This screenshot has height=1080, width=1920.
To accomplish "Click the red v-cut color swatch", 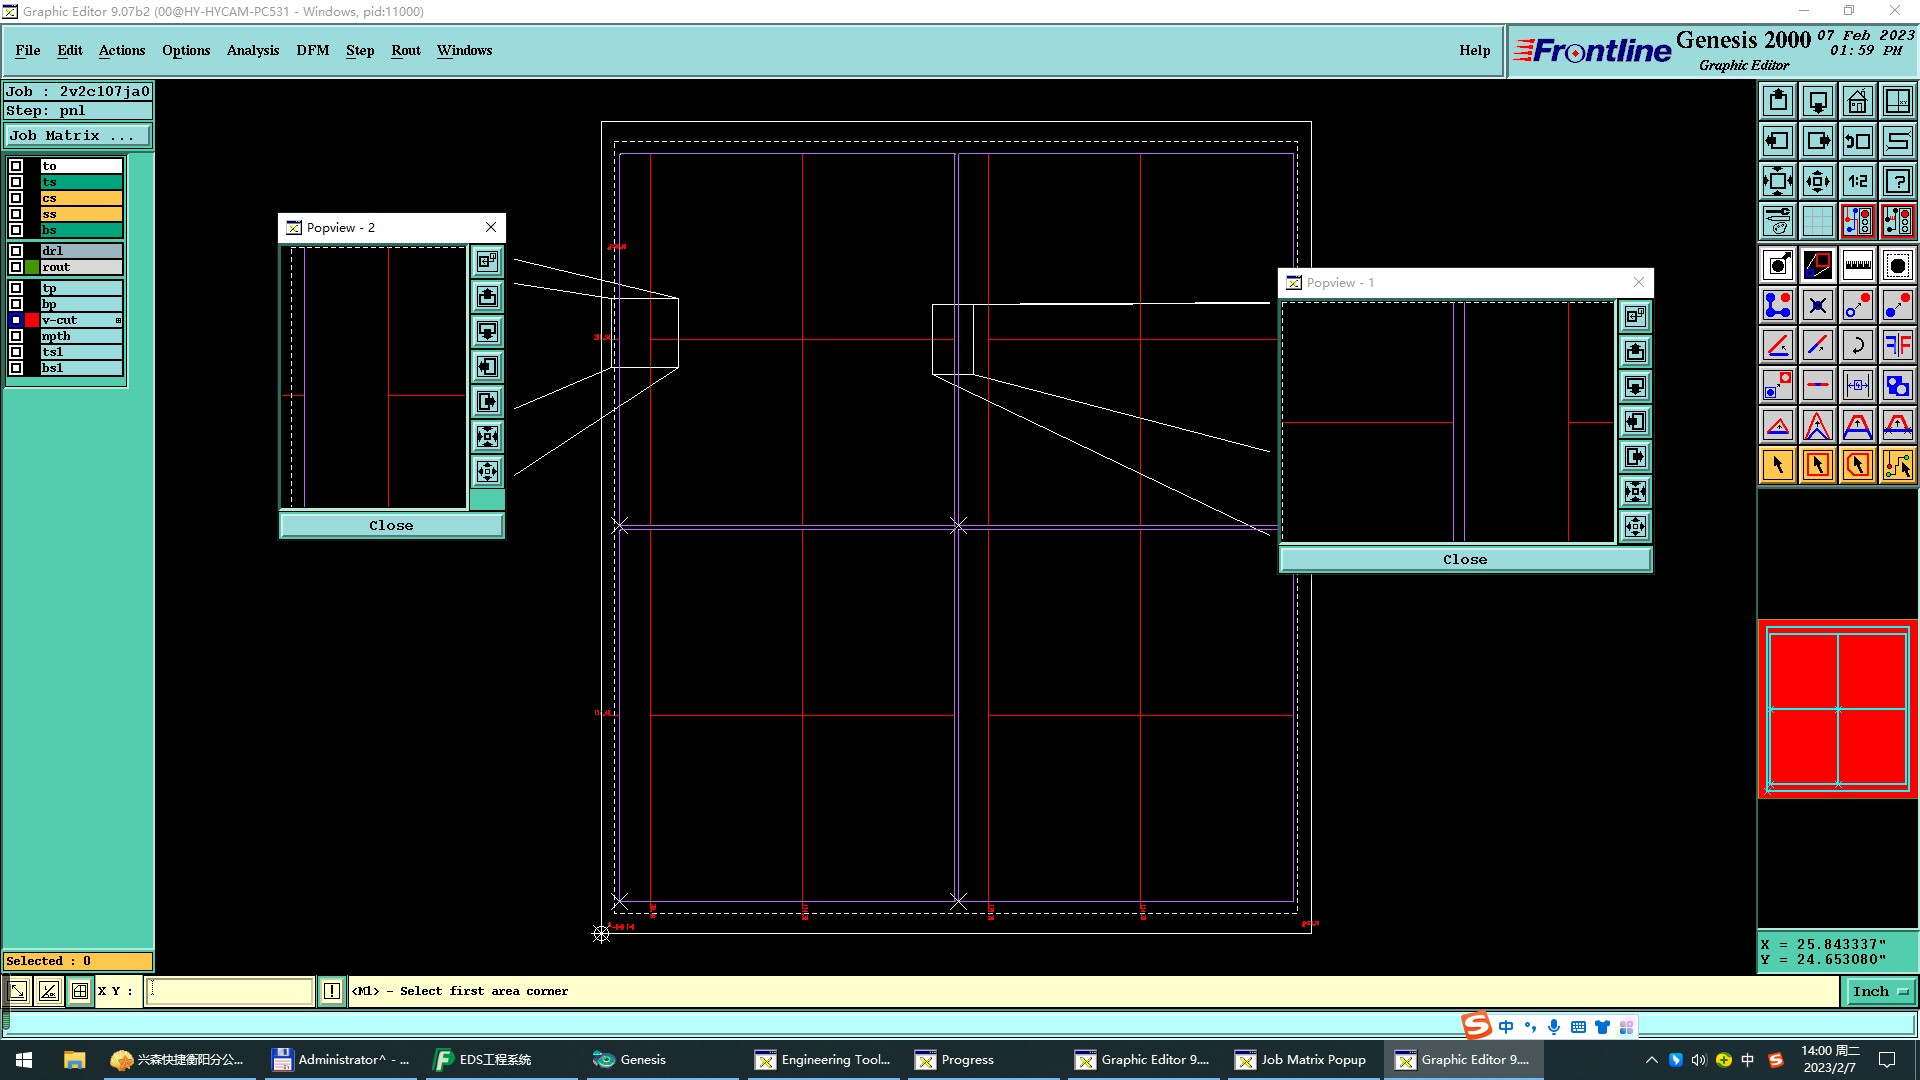I will [32, 320].
